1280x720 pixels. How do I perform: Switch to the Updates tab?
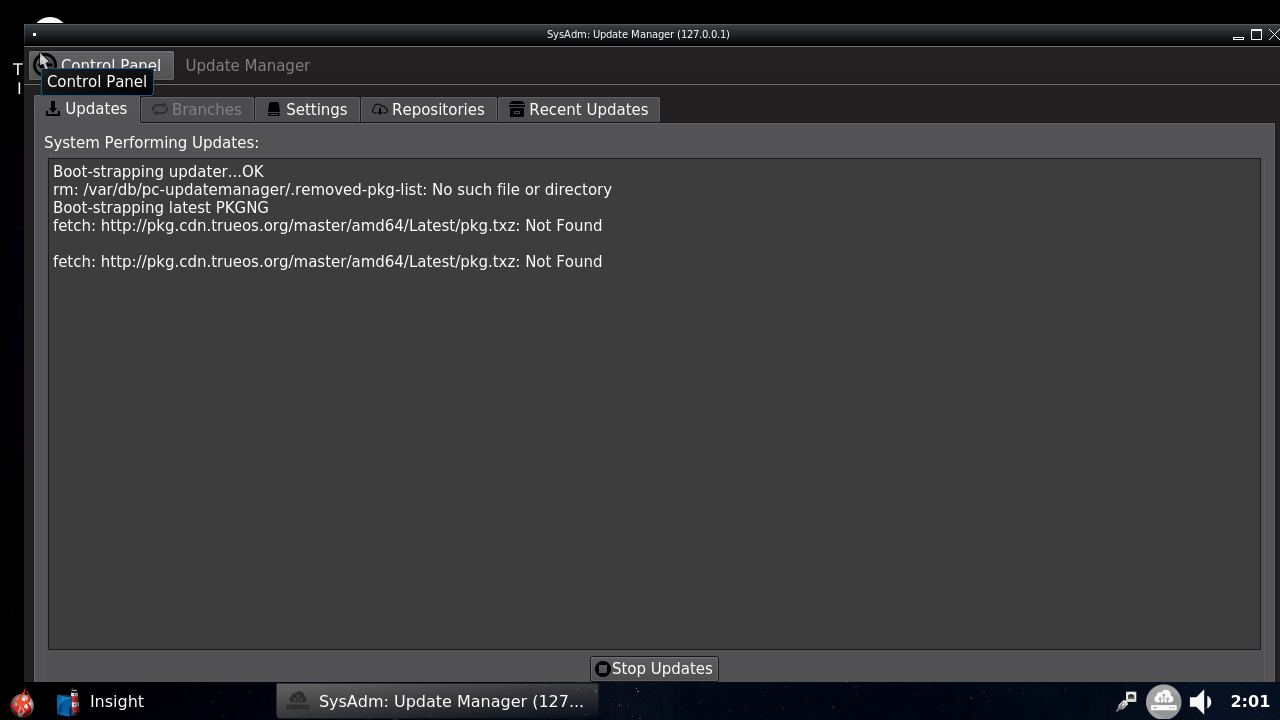(87, 109)
